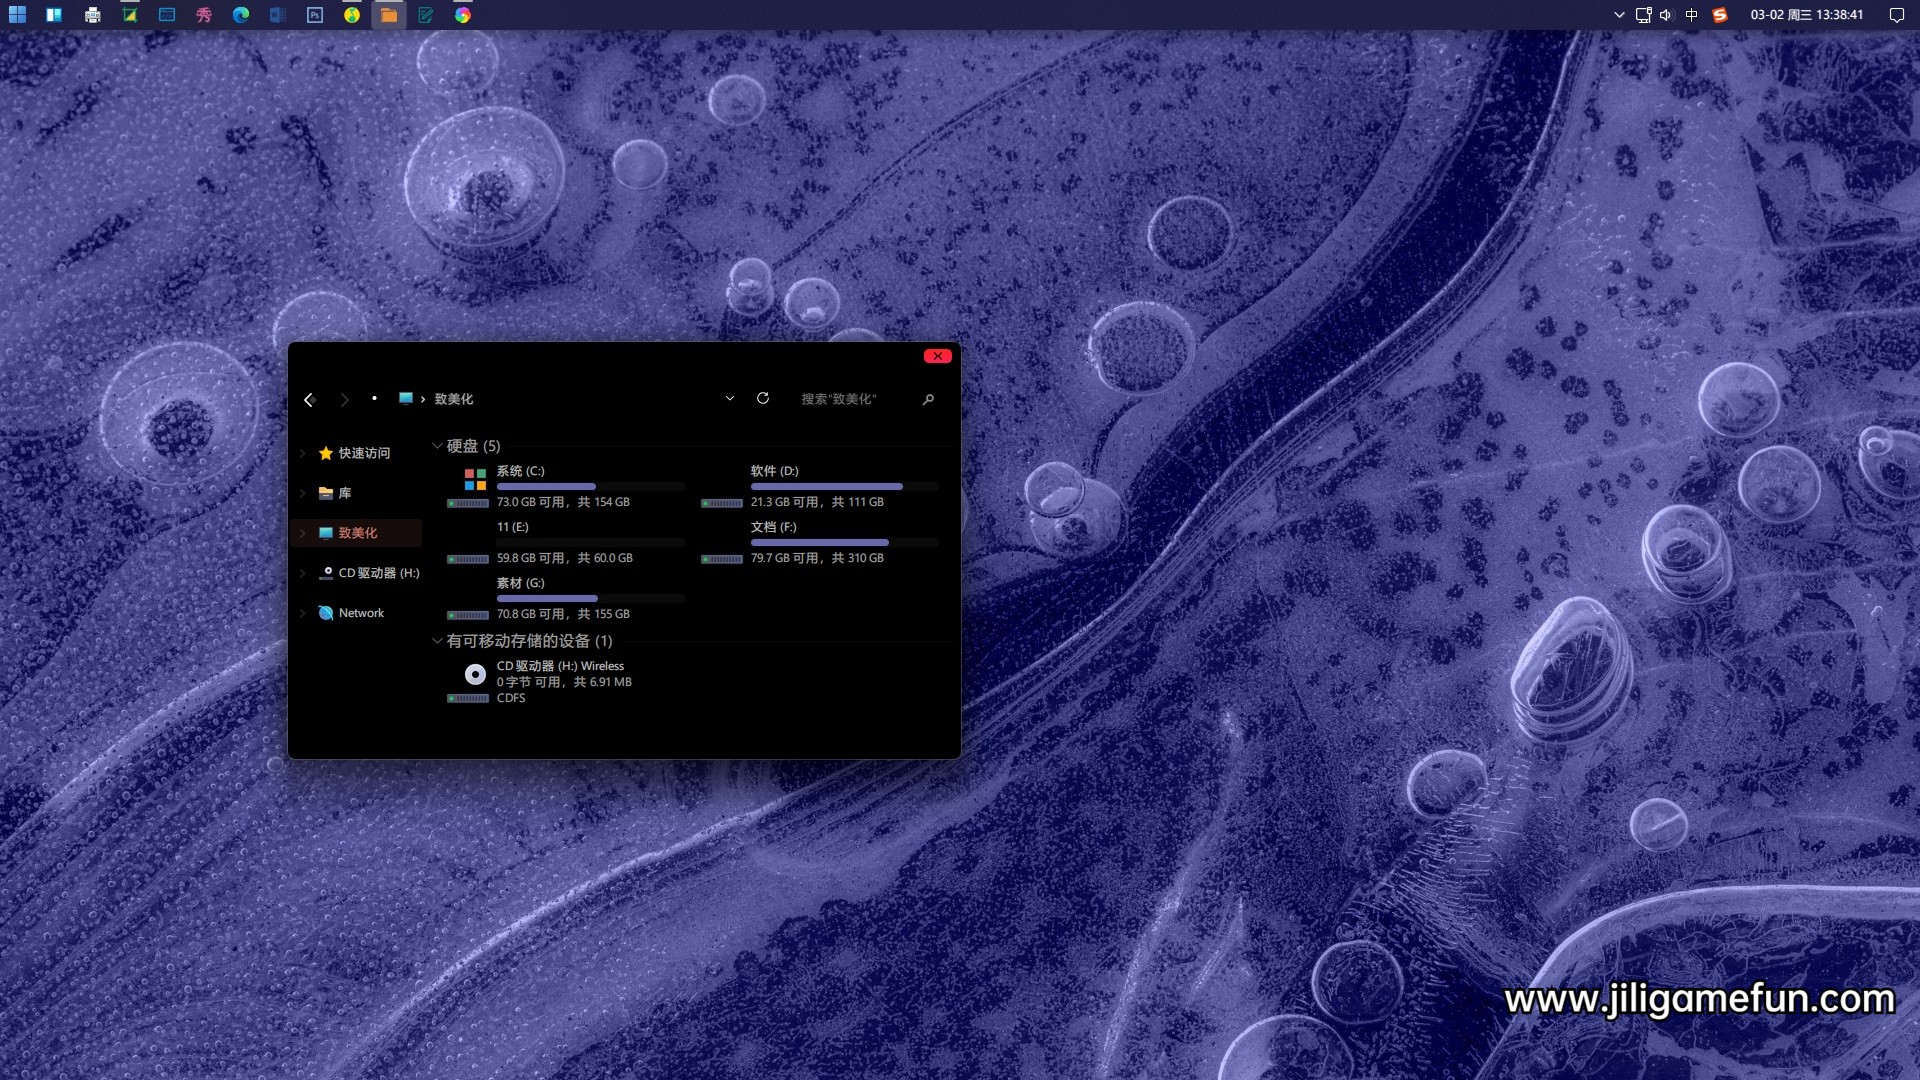
Task: Click the computer icon in the address bar
Action: (406, 398)
